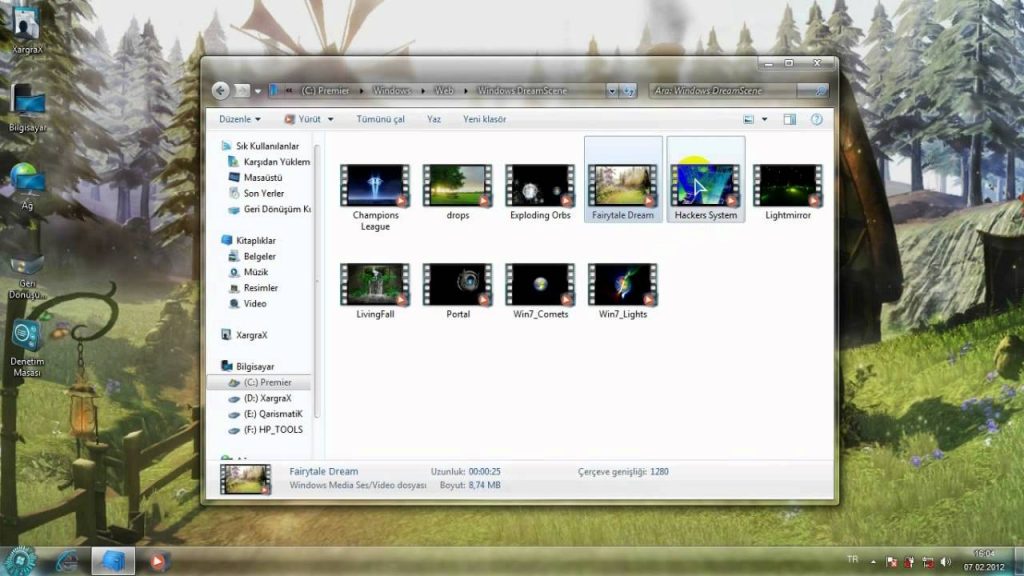Toggle the preview pane button

[789, 119]
